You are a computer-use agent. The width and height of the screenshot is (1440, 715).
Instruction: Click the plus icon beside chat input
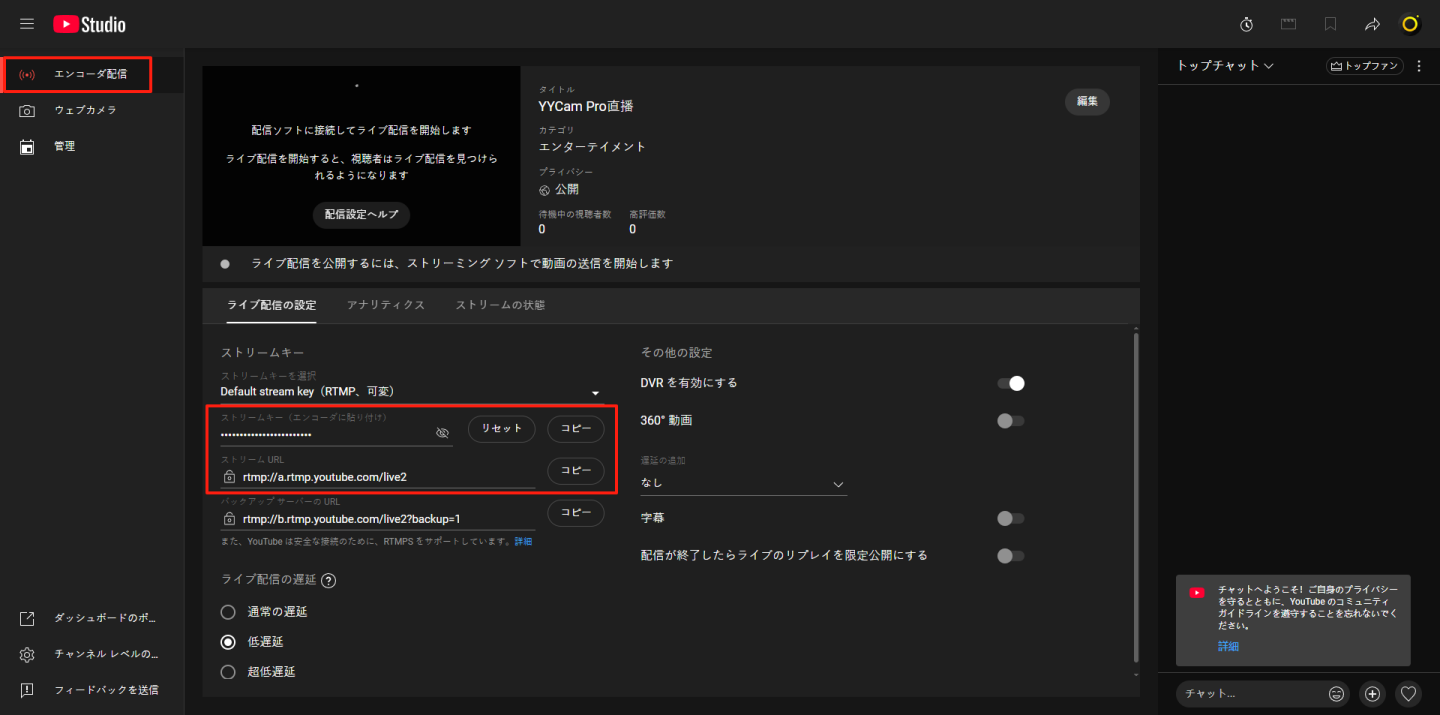1373,693
